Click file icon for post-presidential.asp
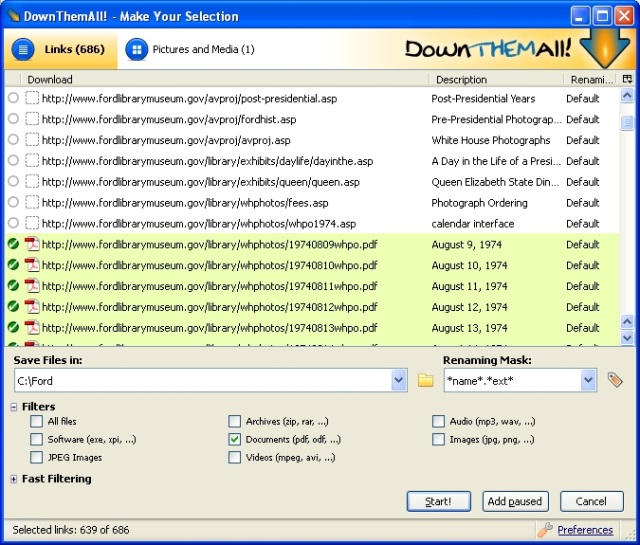Viewport: 640px width, 545px height. pos(32,98)
